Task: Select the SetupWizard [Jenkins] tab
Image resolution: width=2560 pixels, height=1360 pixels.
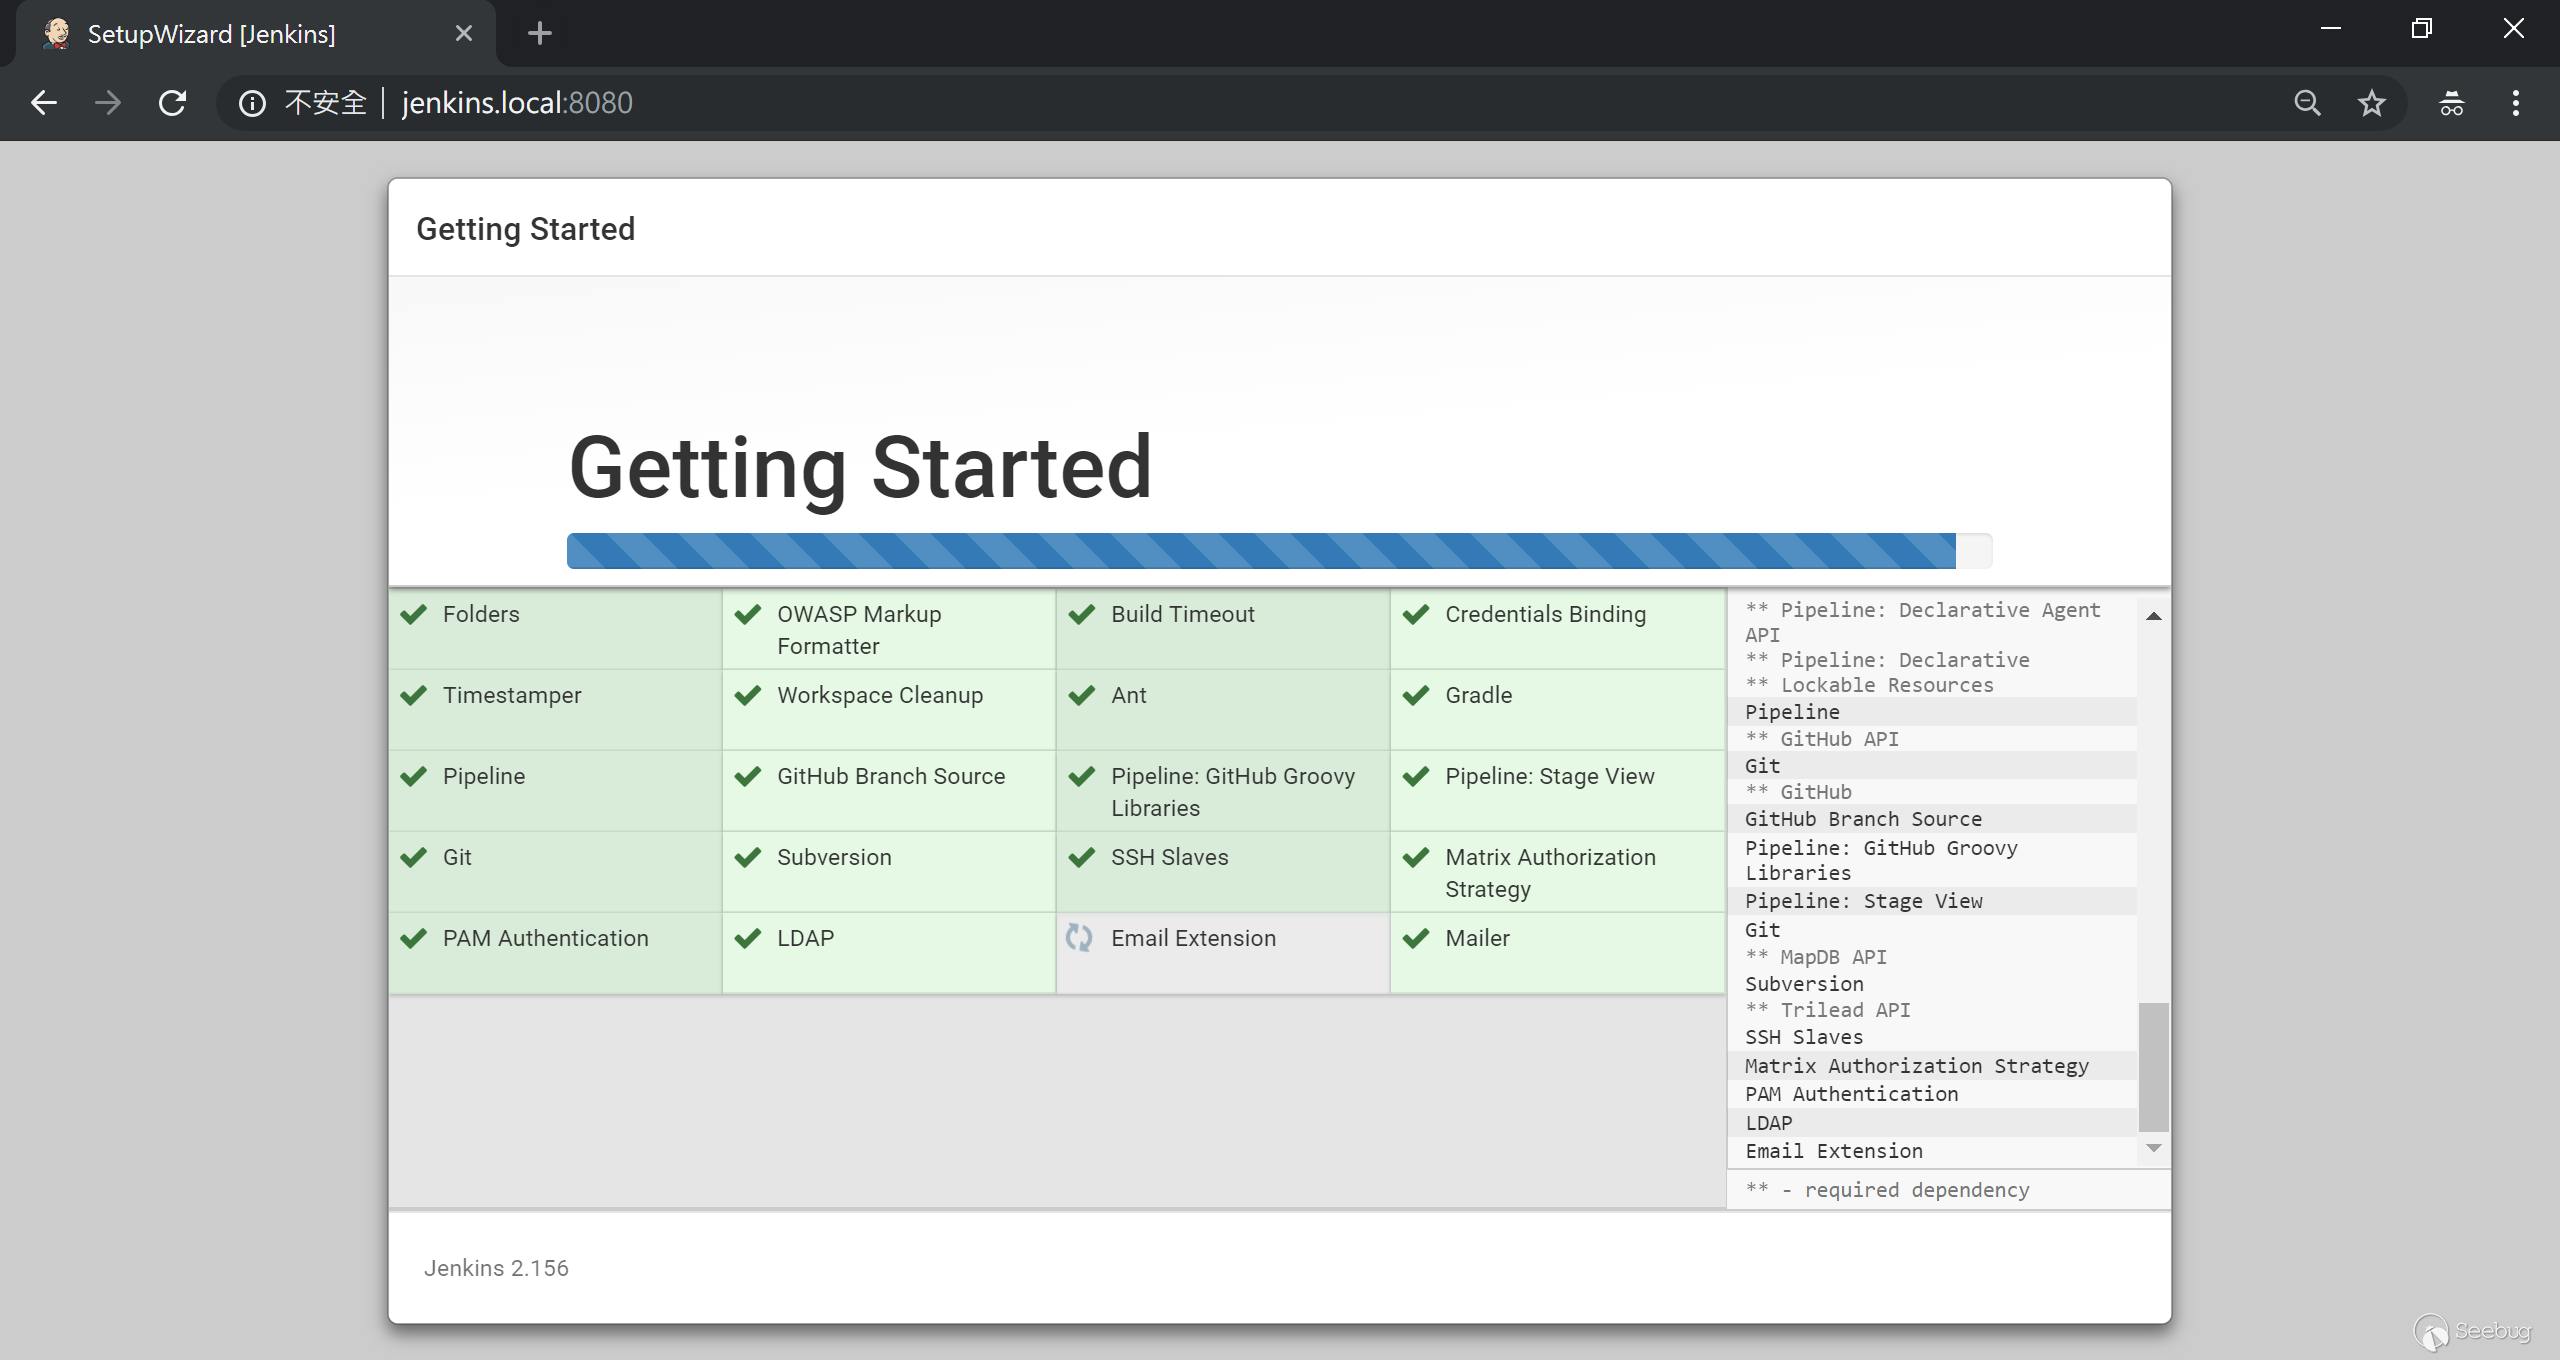Action: coord(212,34)
